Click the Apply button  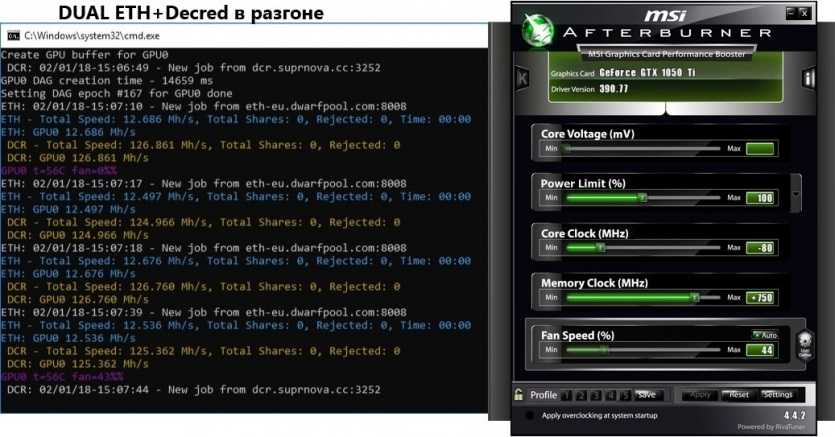[699, 395]
